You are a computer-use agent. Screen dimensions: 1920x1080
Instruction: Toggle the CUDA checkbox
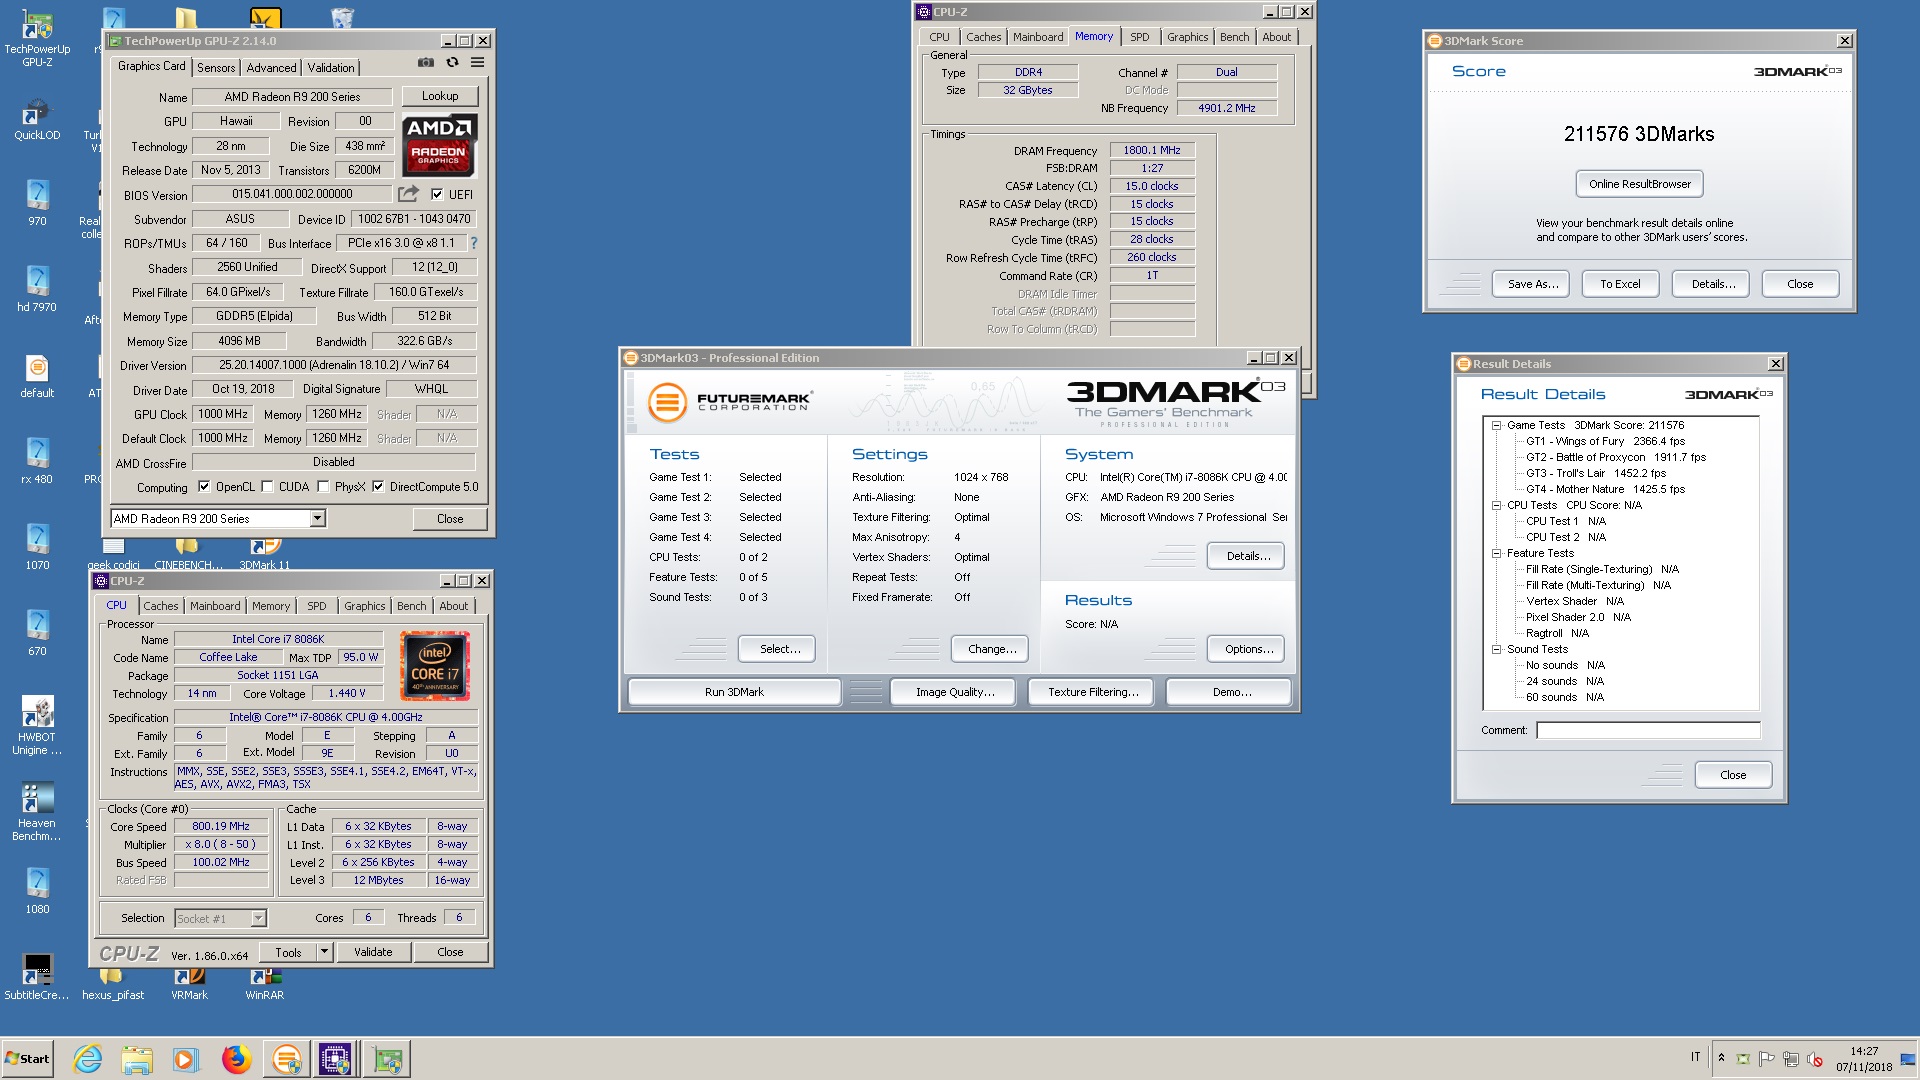(x=267, y=487)
